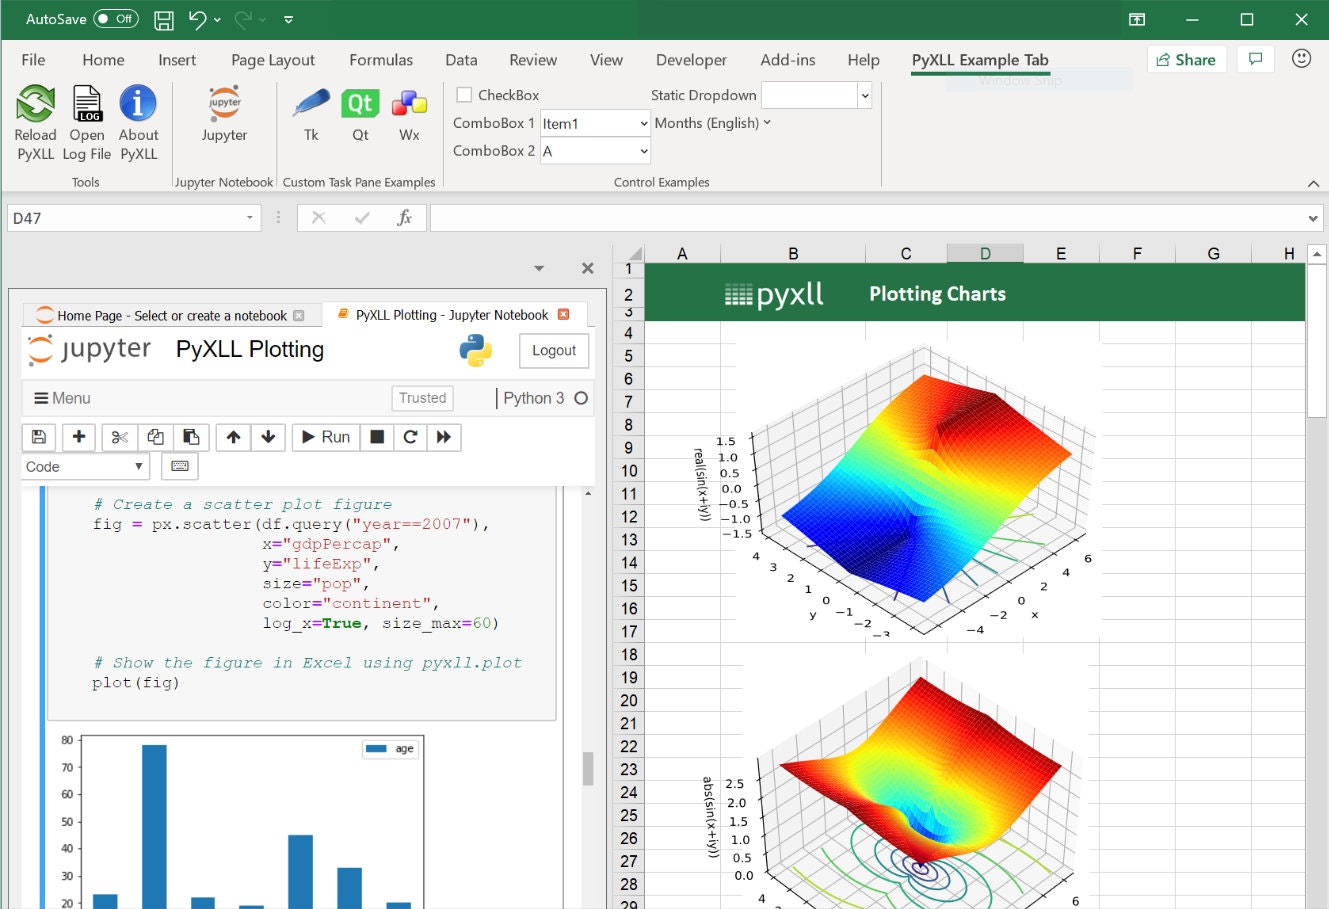Open the Tk task pane example
Image resolution: width=1329 pixels, height=909 pixels.
click(311, 115)
